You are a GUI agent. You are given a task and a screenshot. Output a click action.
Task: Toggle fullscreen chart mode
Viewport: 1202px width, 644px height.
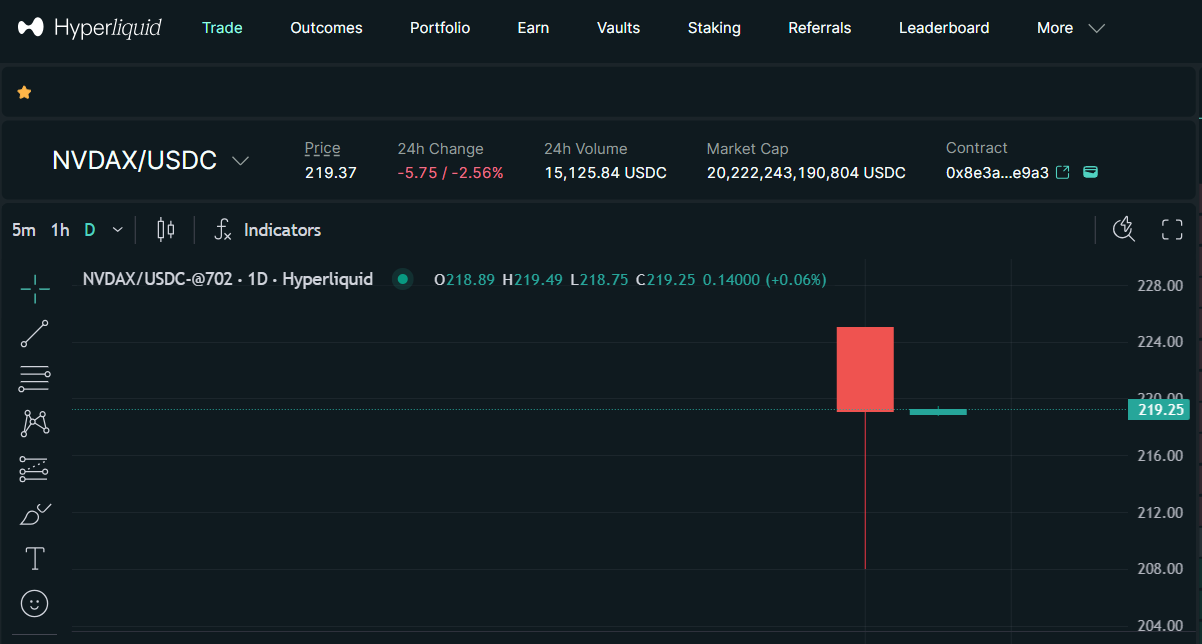[x=1172, y=229]
